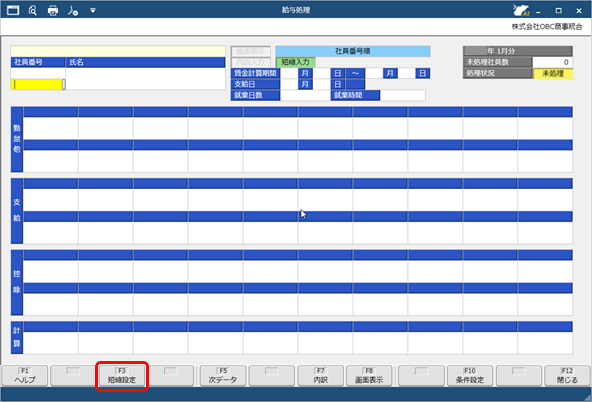Screen dimensions: 592x402
Task: Open F10 条件設定 settings
Action: (470, 376)
